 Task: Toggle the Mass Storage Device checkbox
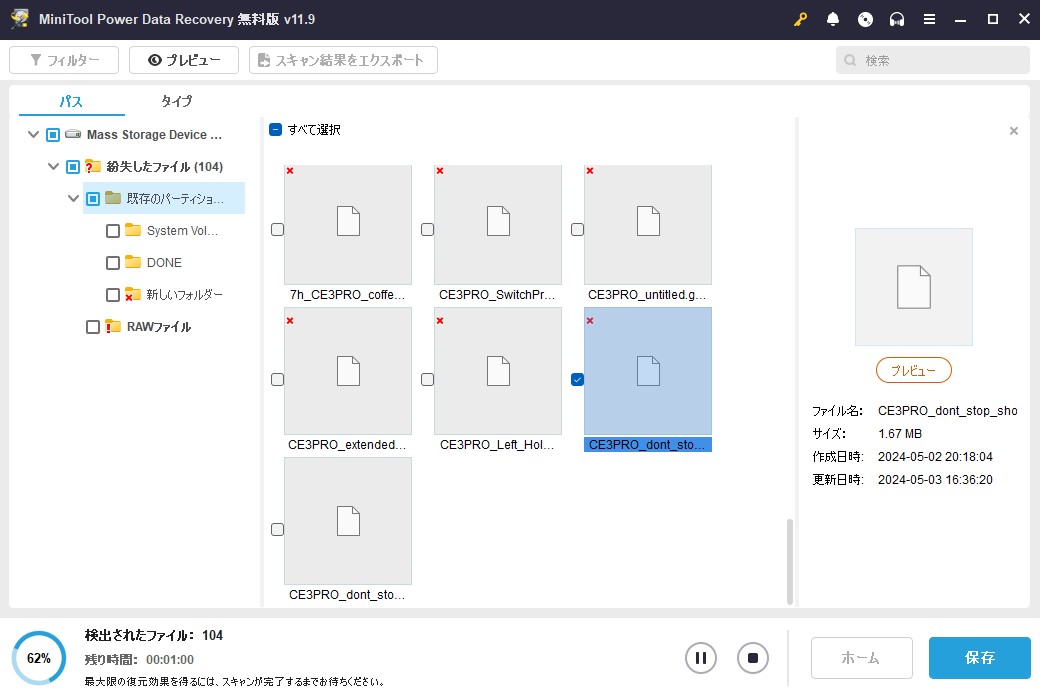(53, 135)
